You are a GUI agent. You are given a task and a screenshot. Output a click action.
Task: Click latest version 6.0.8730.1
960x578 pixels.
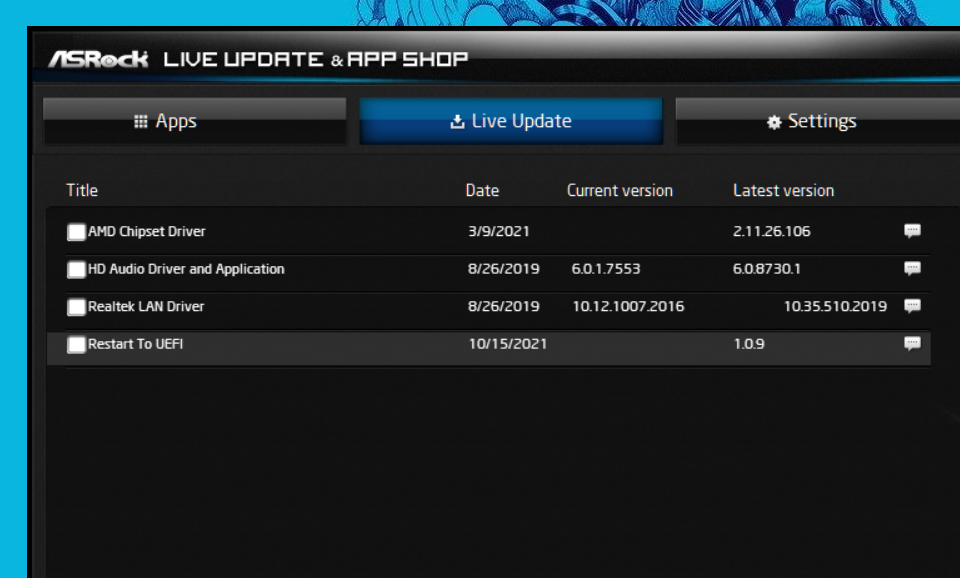point(767,269)
